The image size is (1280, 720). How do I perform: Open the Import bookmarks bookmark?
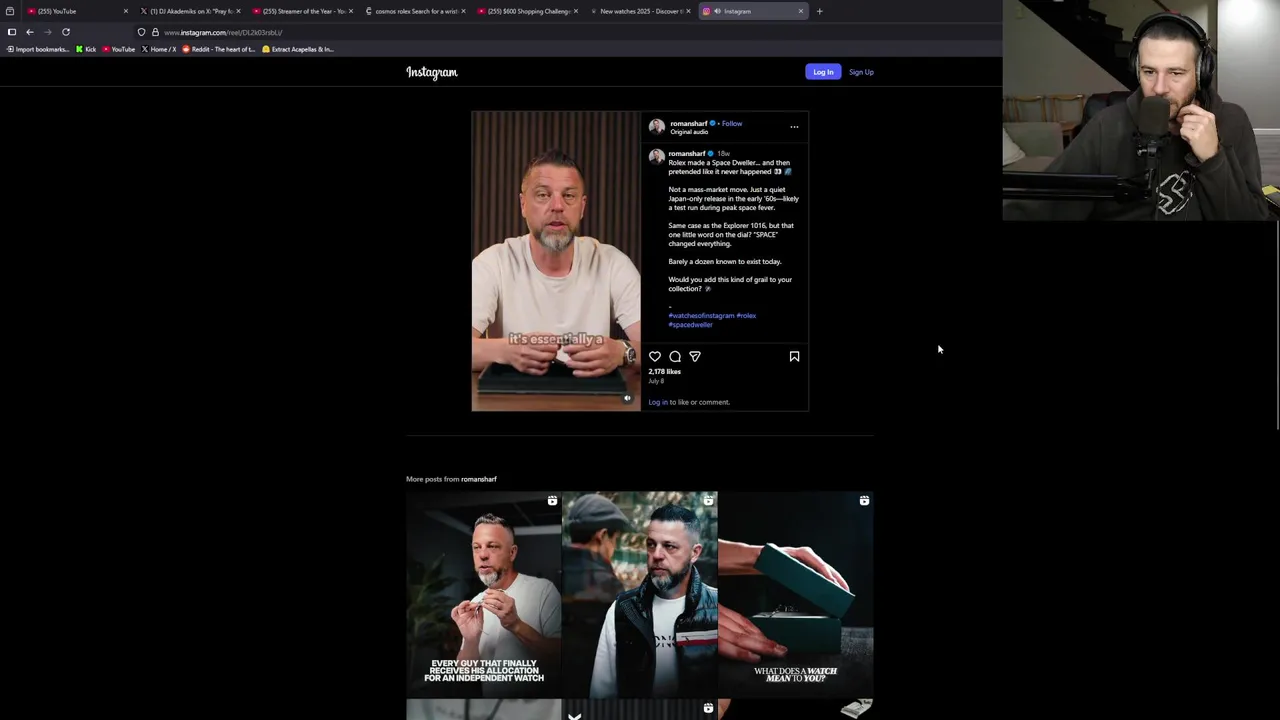point(38,49)
